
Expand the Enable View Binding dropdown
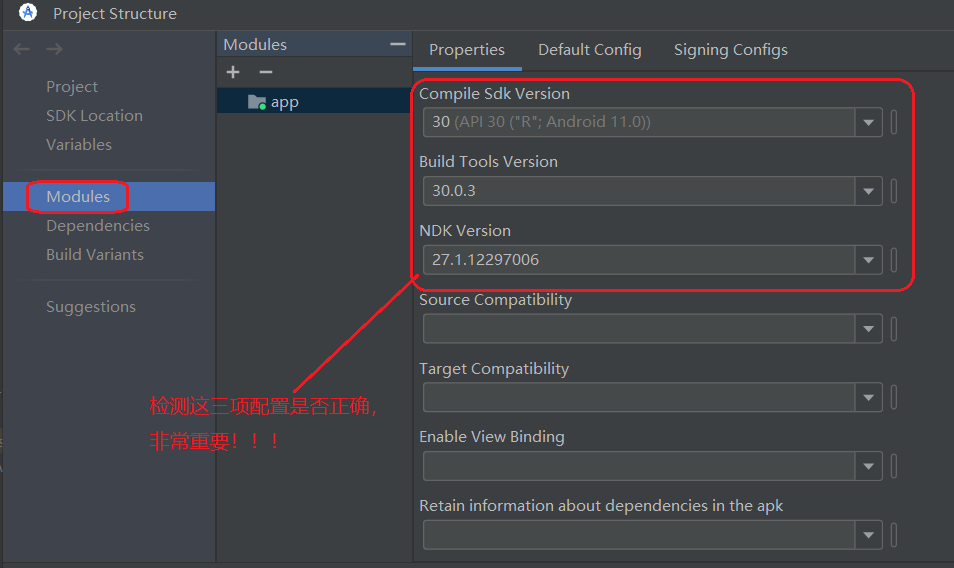(x=868, y=466)
